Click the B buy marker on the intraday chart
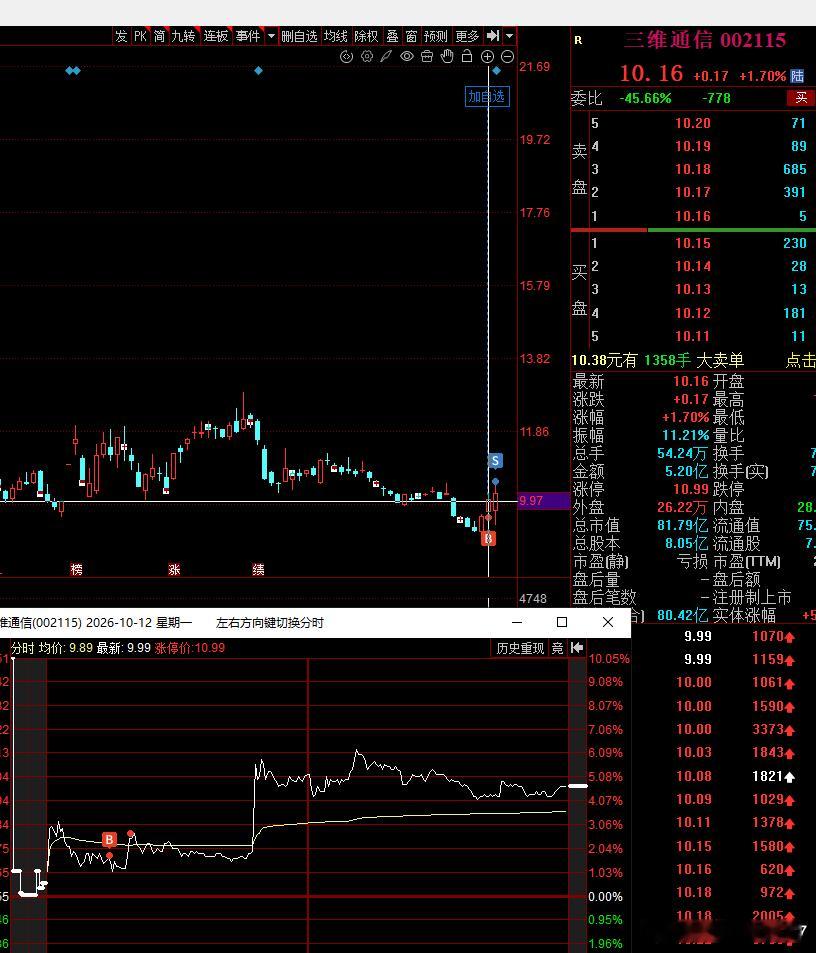 [109, 839]
